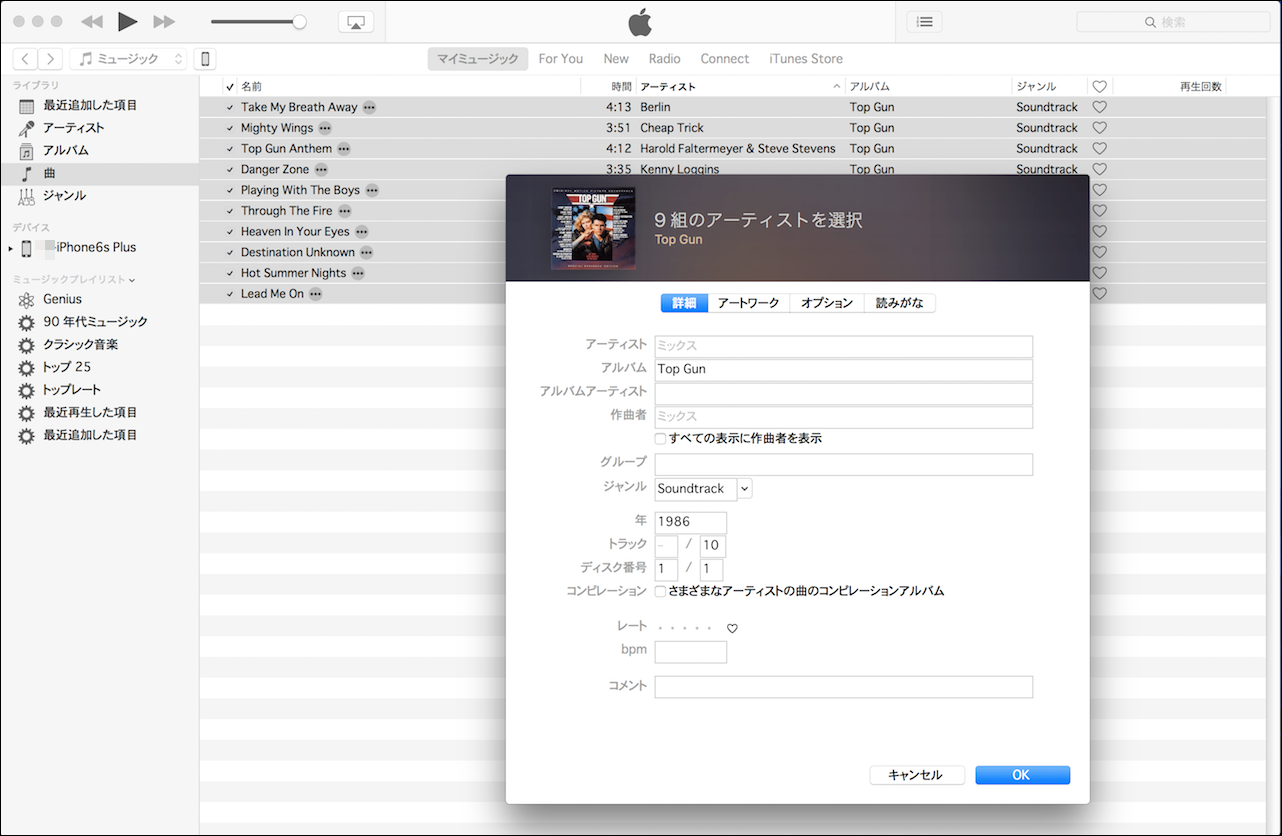Uncheck the Hot Summer Nights checkbox
Image resolution: width=1282 pixels, height=836 pixels.
(x=230, y=274)
